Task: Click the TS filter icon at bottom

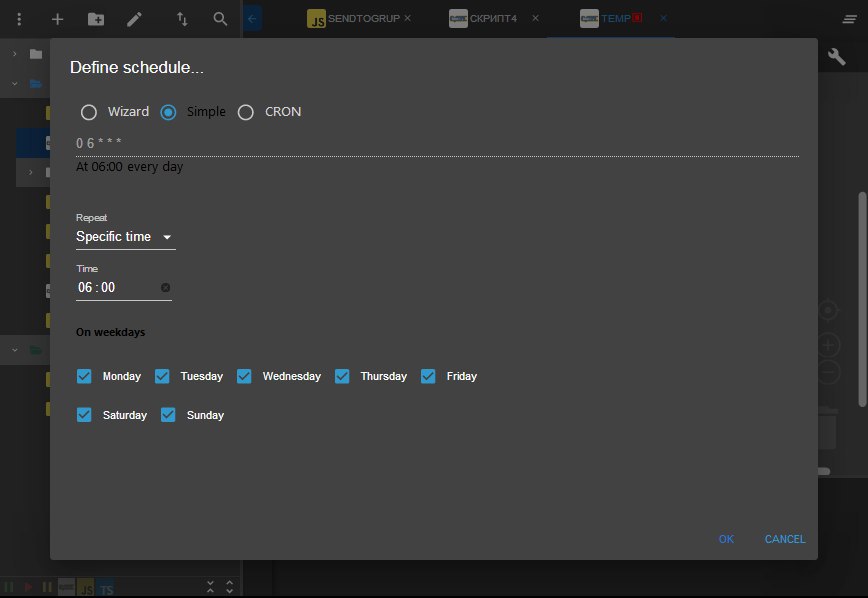Action: click(106, 588)
